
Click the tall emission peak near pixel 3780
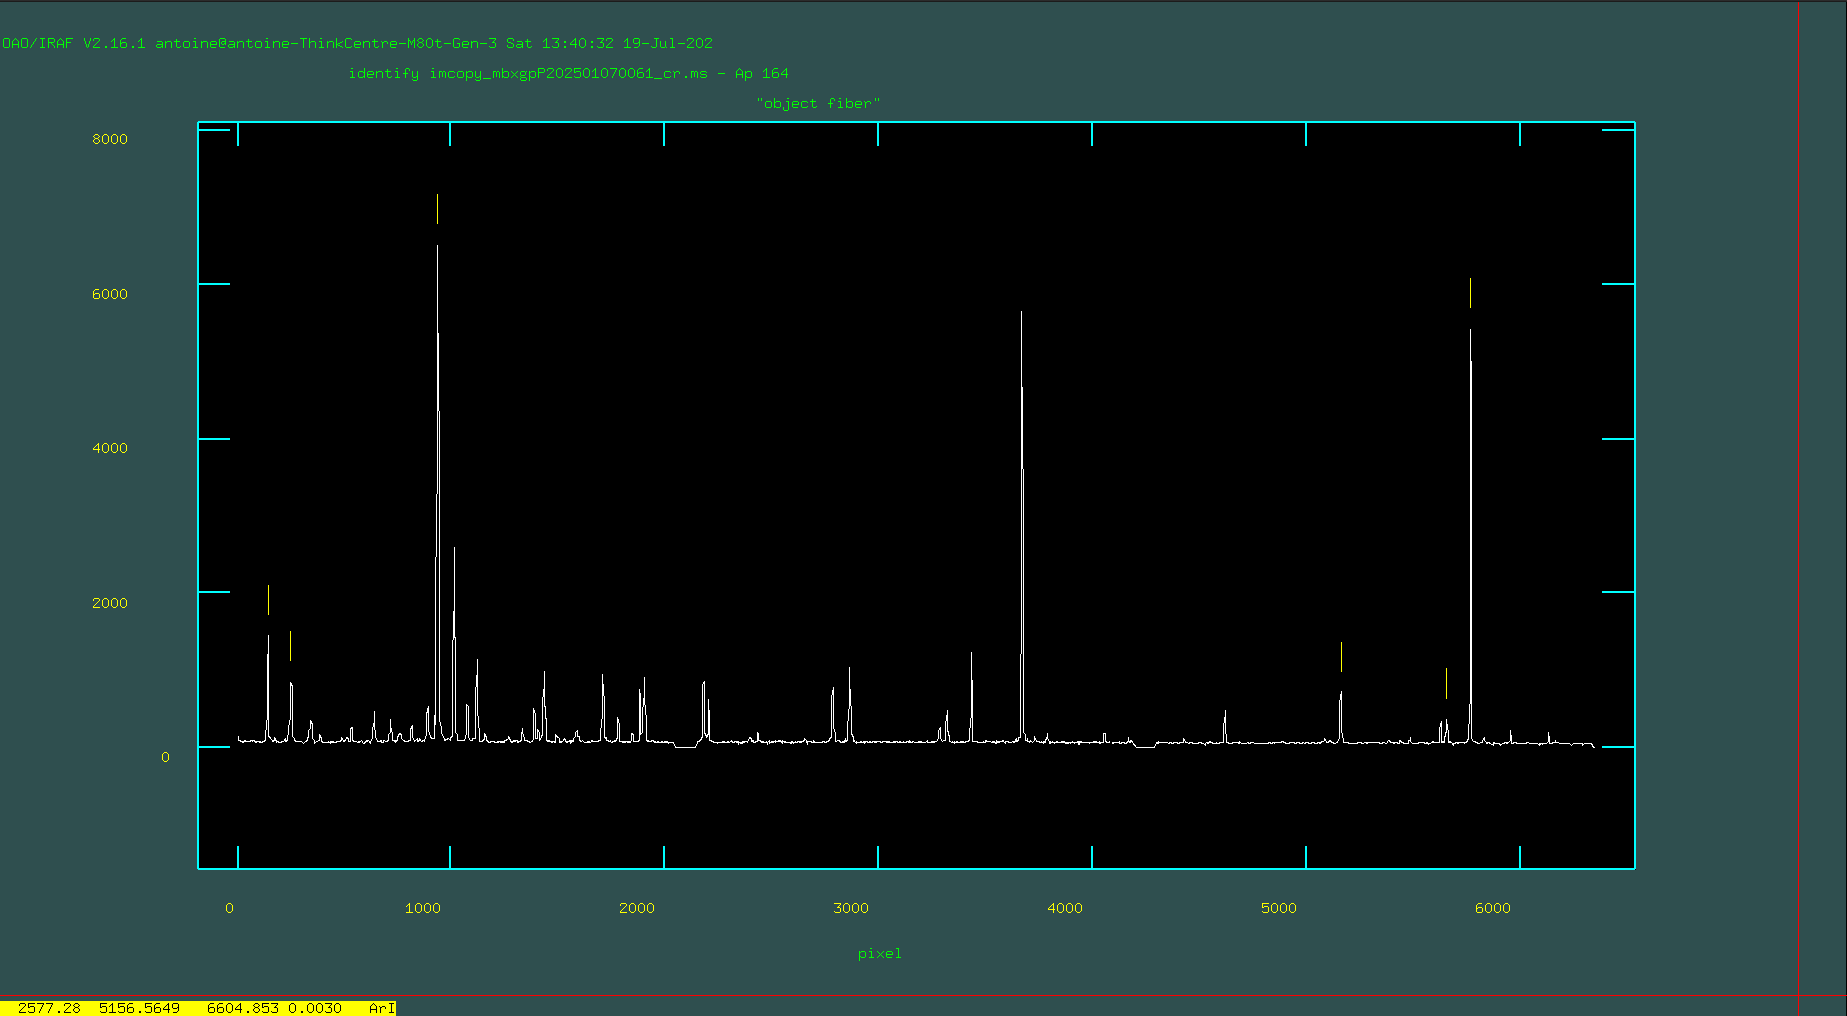[1022, 525]
